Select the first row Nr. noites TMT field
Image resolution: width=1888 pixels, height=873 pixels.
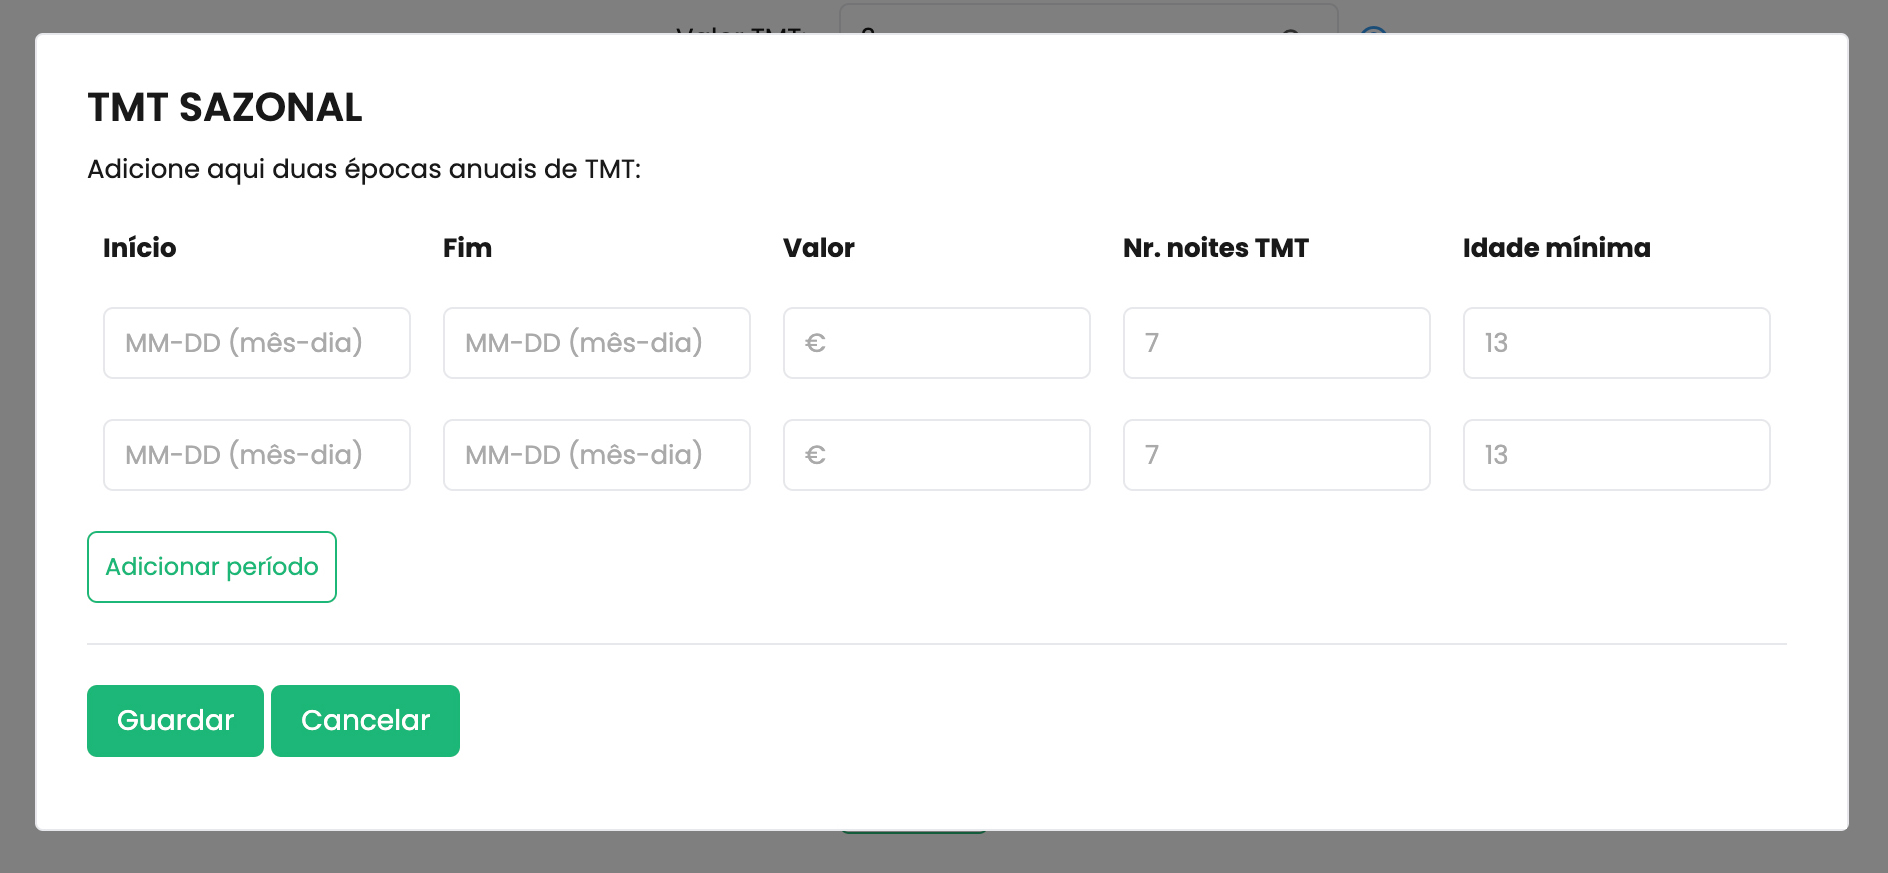click(1277, 343)
